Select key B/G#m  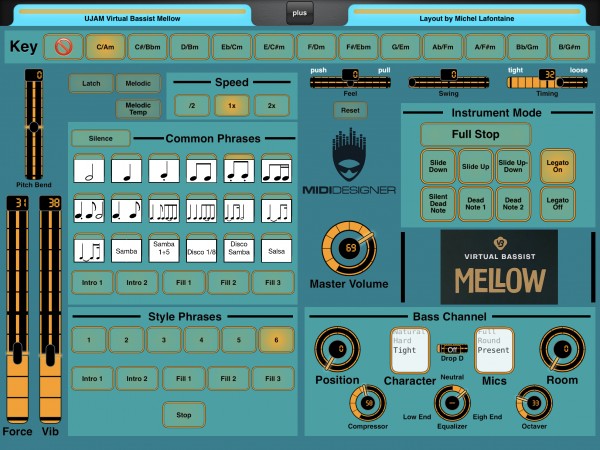pos(569,47)
